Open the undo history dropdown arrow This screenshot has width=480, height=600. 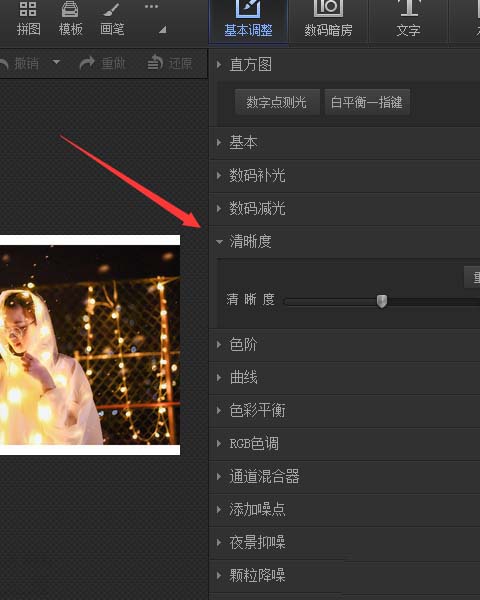tap(56, 62)
